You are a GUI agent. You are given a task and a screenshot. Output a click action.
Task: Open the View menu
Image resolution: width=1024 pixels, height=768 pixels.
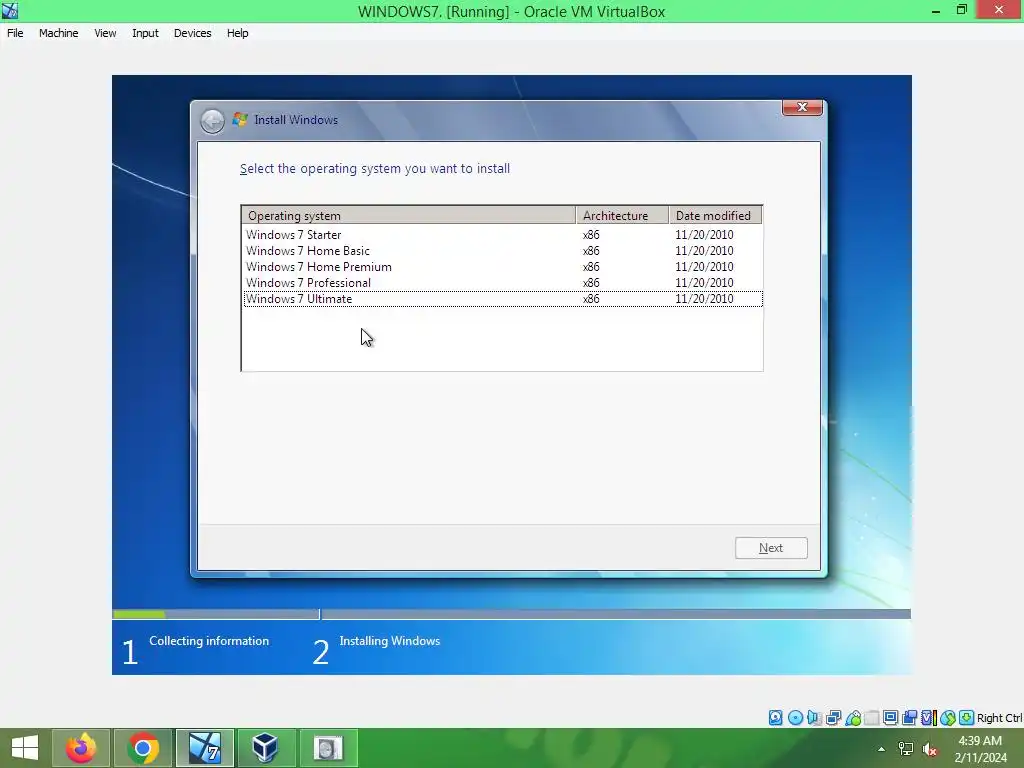point(105,33)
